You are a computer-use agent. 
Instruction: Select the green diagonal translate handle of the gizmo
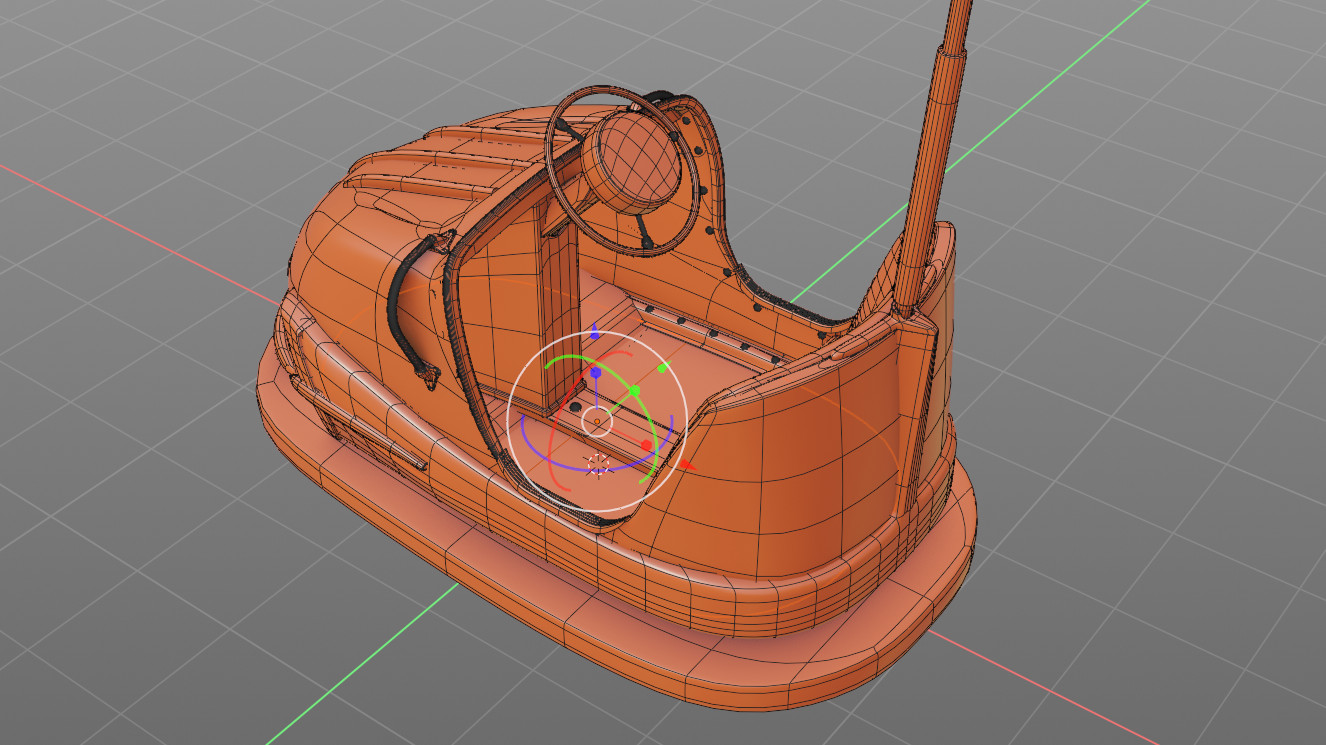[x=635, y=389]
